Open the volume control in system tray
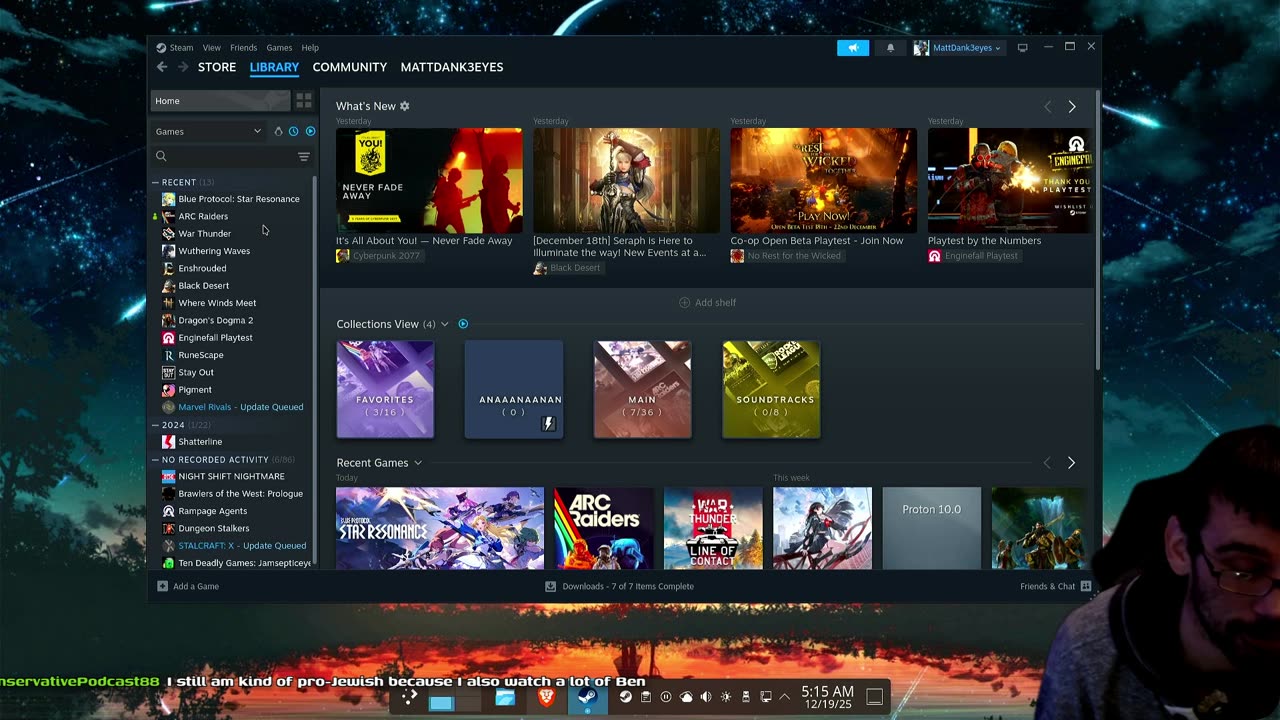The width and height of the screenshot is (1280, 720). coord(706,697)
